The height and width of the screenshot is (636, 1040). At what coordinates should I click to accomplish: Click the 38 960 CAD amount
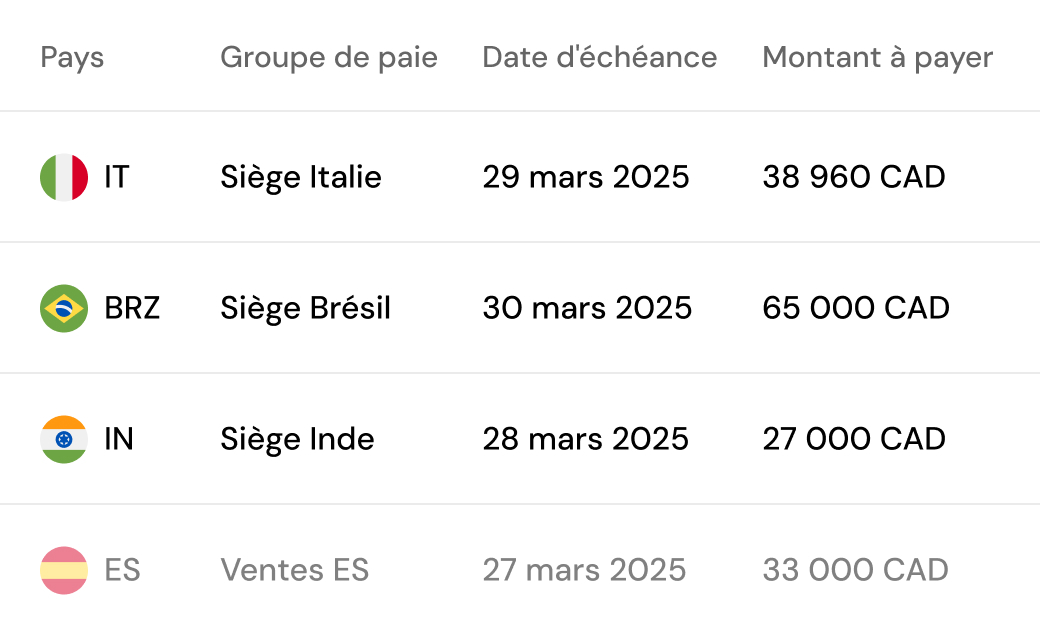click(854, 177)
